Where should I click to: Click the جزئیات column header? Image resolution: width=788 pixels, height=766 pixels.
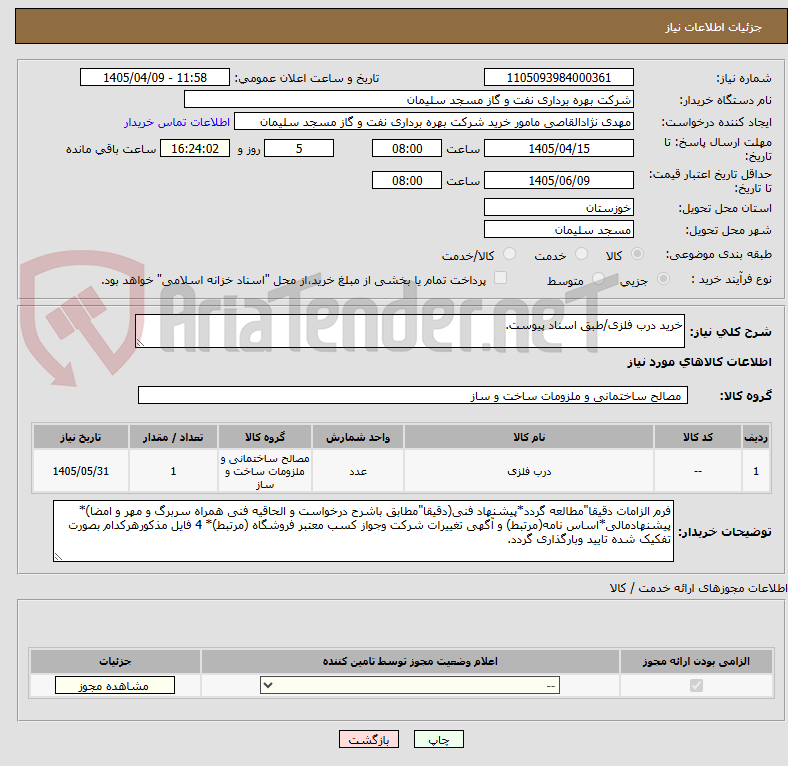[115, 661]
